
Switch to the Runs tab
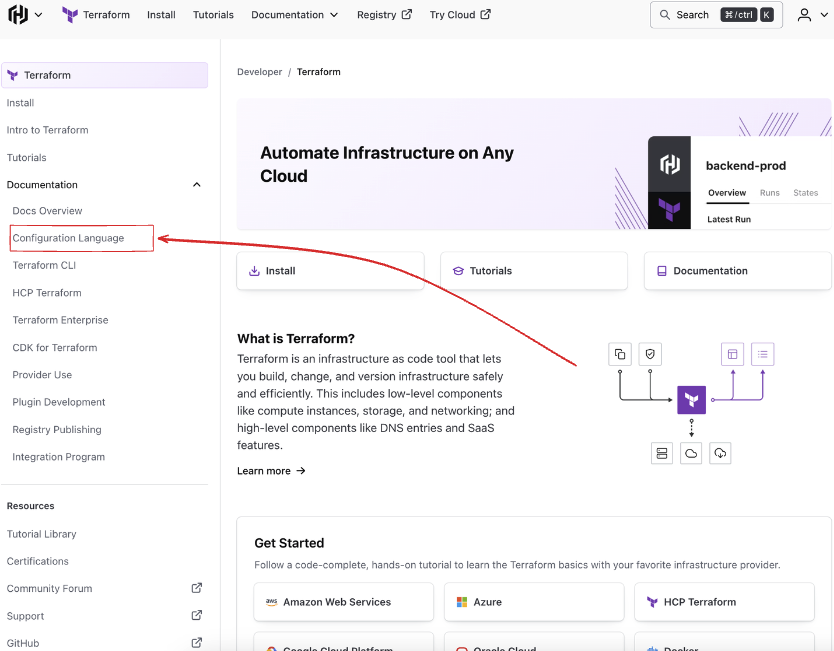click(x=769, y=193)
